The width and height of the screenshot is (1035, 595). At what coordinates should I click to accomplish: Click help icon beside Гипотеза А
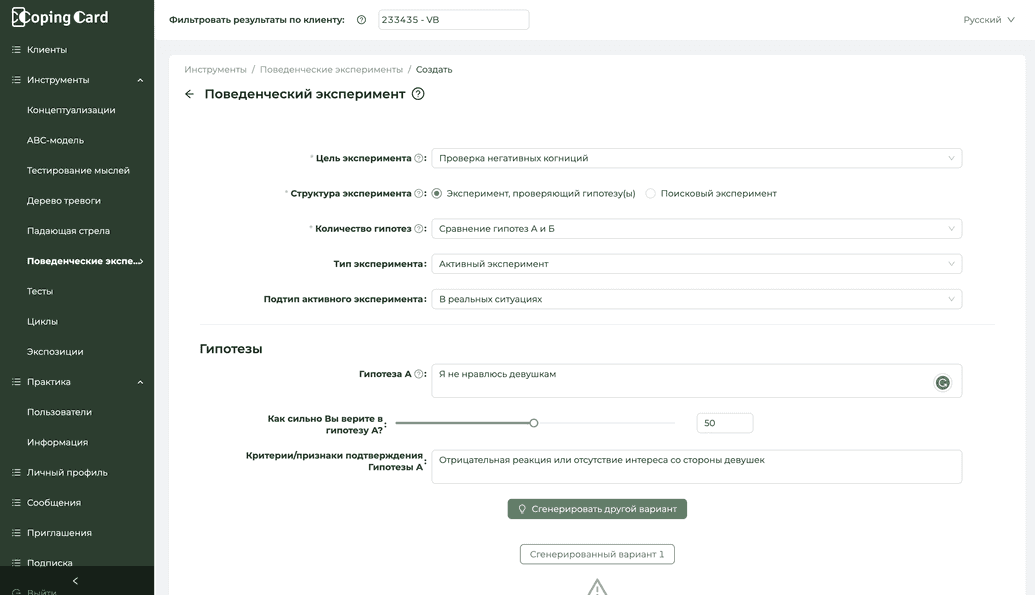(x=418, y=374)
